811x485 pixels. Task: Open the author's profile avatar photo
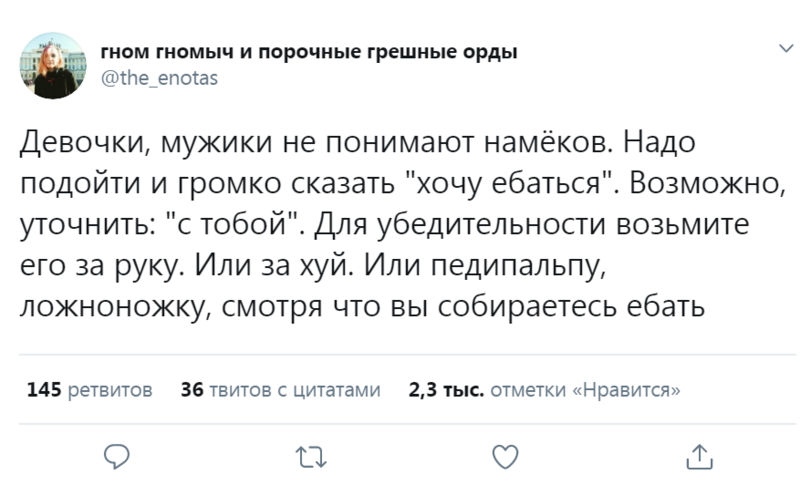tap(53, 65)
